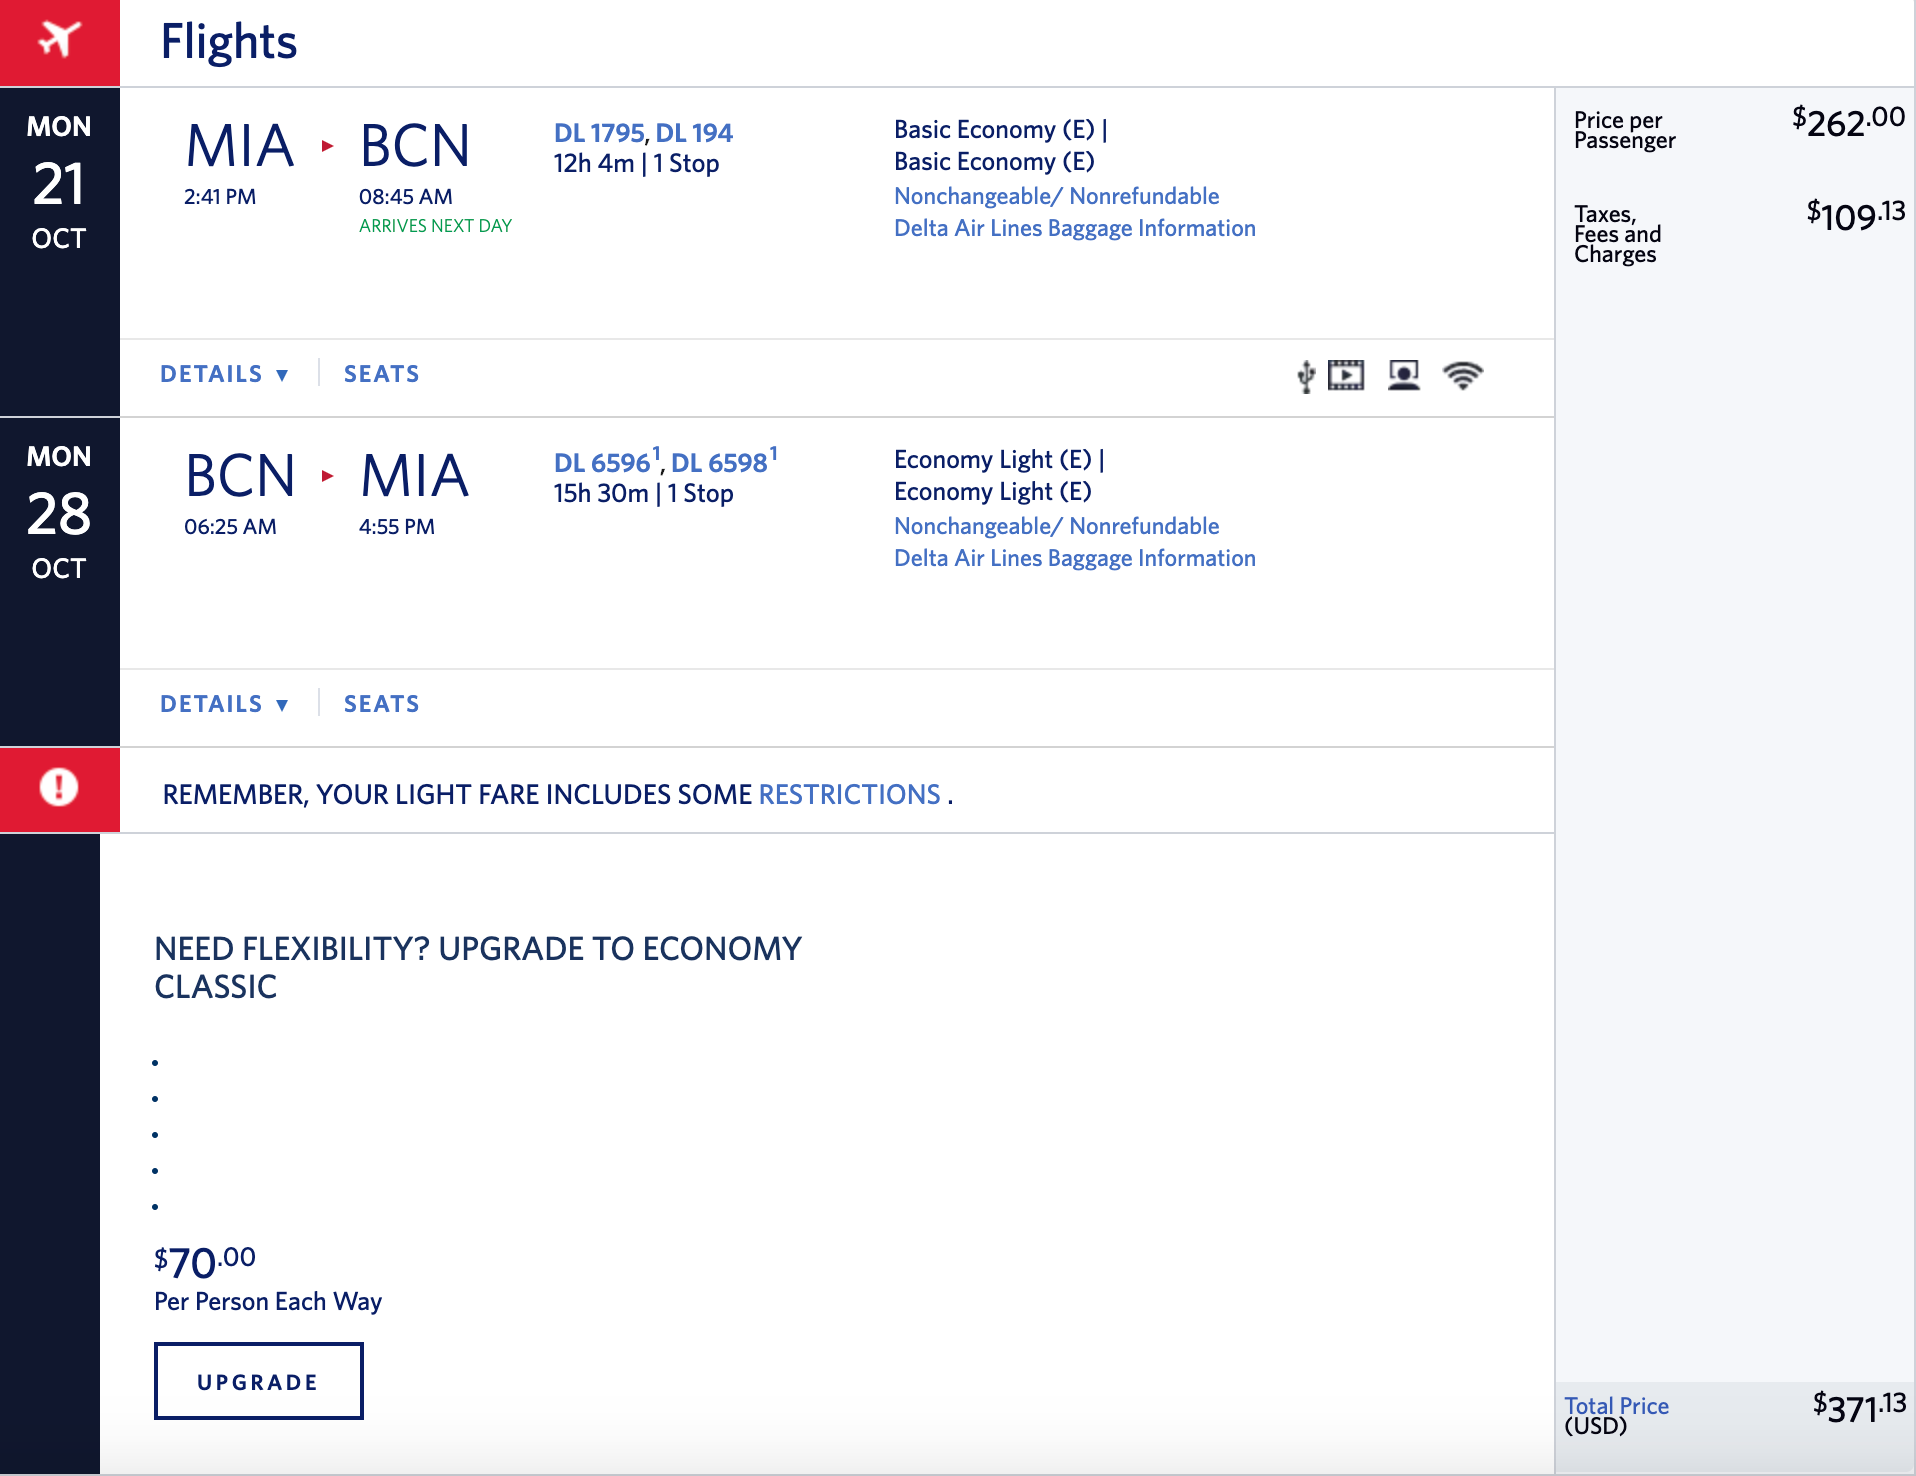Click the Total Price link
Viewport: 1916px width, 1476px height.
1617,1405
